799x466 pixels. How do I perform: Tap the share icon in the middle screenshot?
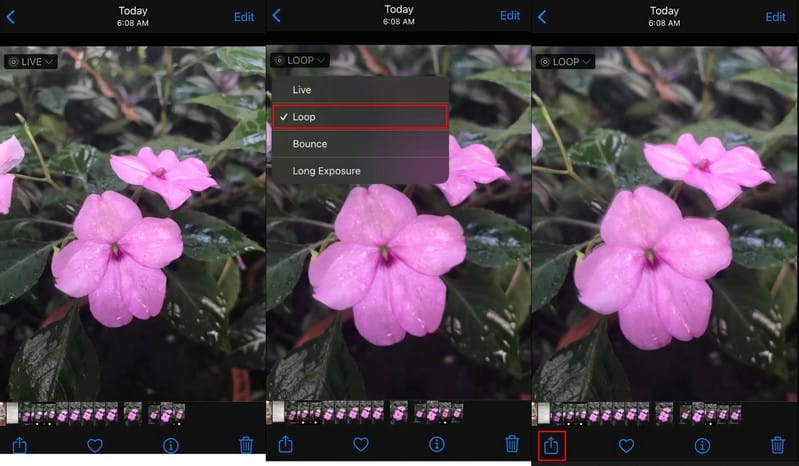pos(285,444)
